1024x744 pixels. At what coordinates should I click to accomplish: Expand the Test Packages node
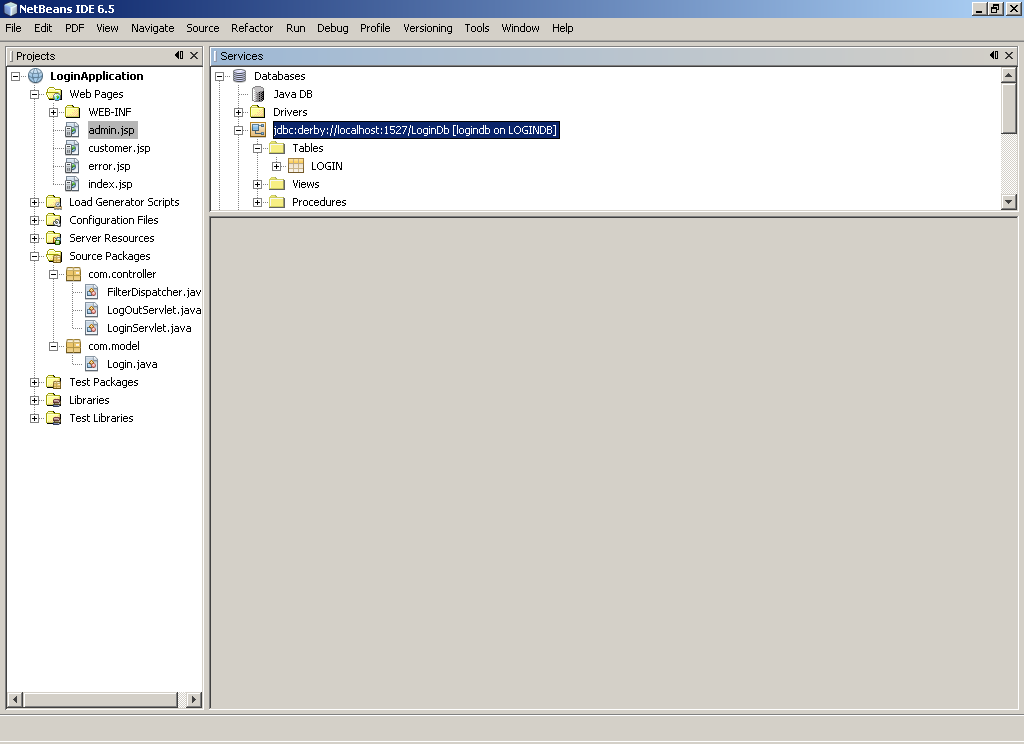[x=33, y=381]
